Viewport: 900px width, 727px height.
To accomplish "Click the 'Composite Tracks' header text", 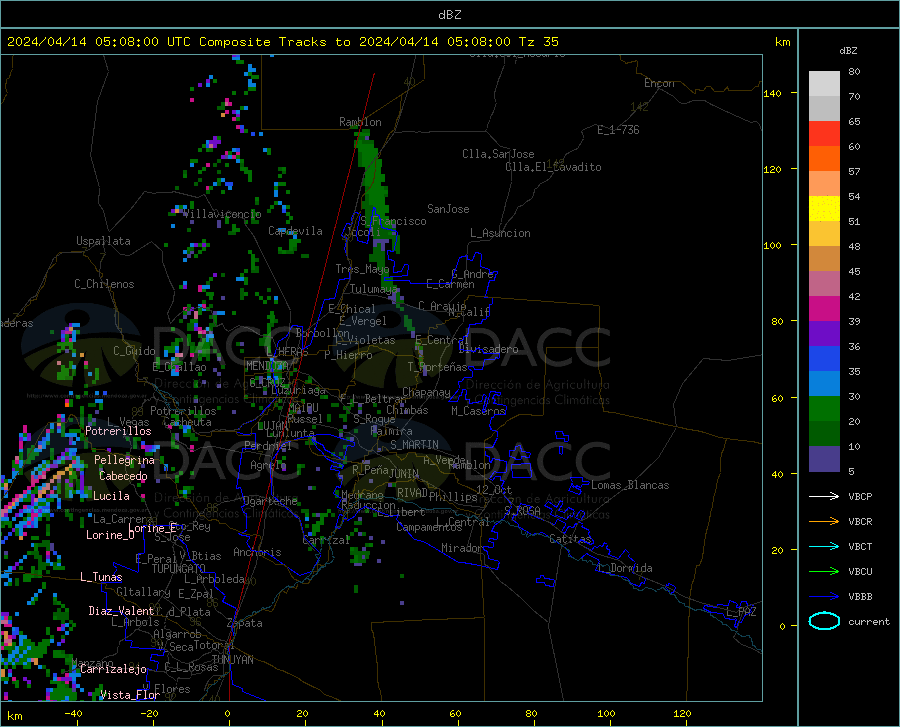I will coord(263,42).
